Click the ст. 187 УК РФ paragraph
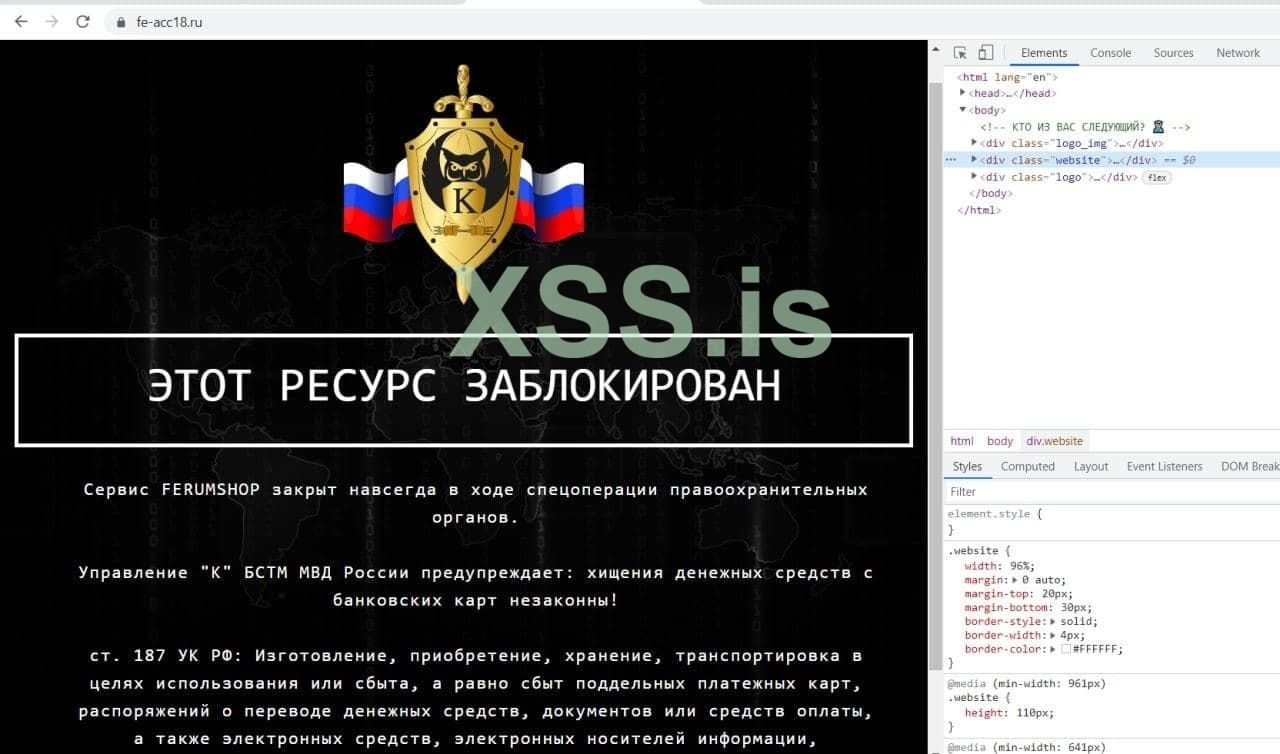Viewport: 1280px width, 754px height. 476,698
